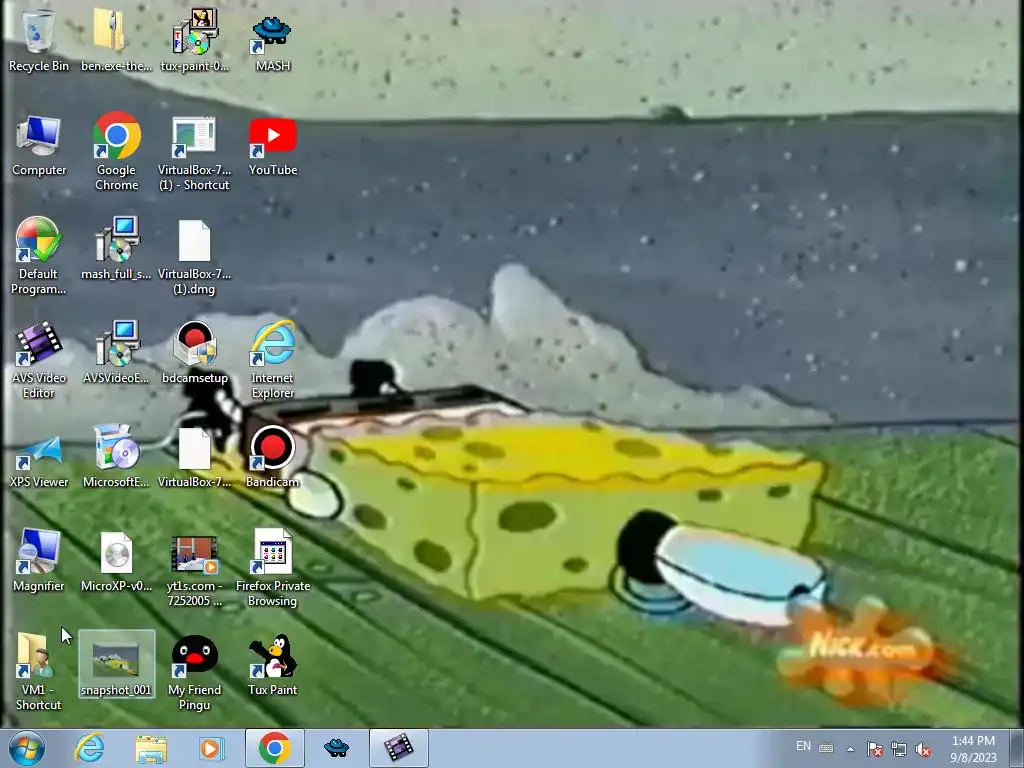
Task: Open the clock showing 1:44 PM
Action: [973, 749]
